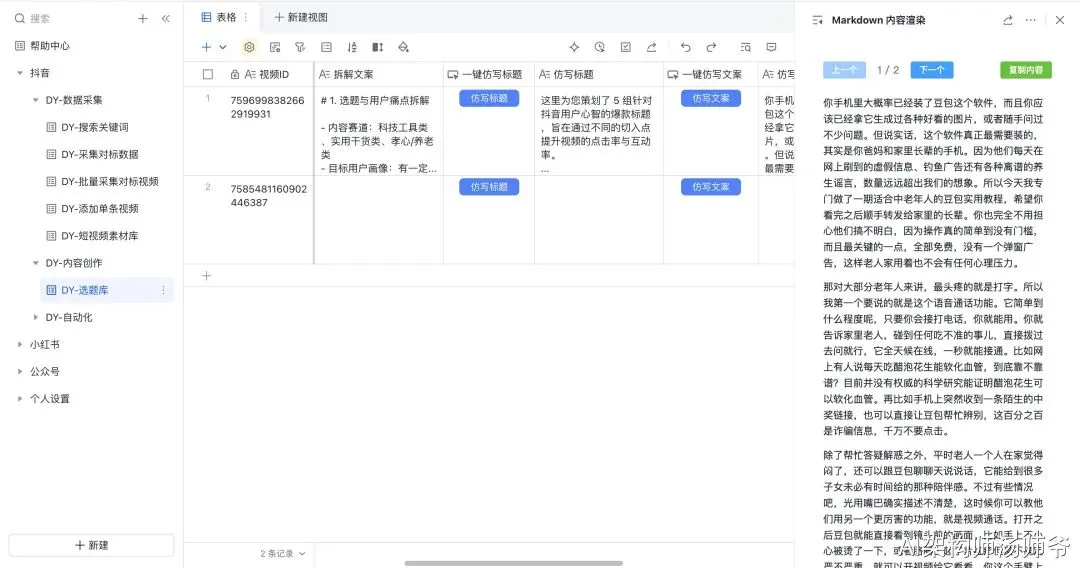Viewport: 1080px width, 568px height.
Task: Open the DY-批量采集对标视频 table
Action: [110, 181]
